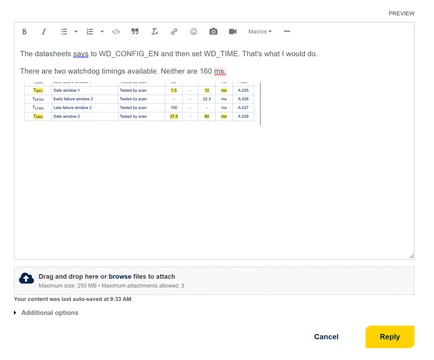Click the 'Safe window 1' table row
This screenshot has width=434, height=360.
tap(139, 90)
